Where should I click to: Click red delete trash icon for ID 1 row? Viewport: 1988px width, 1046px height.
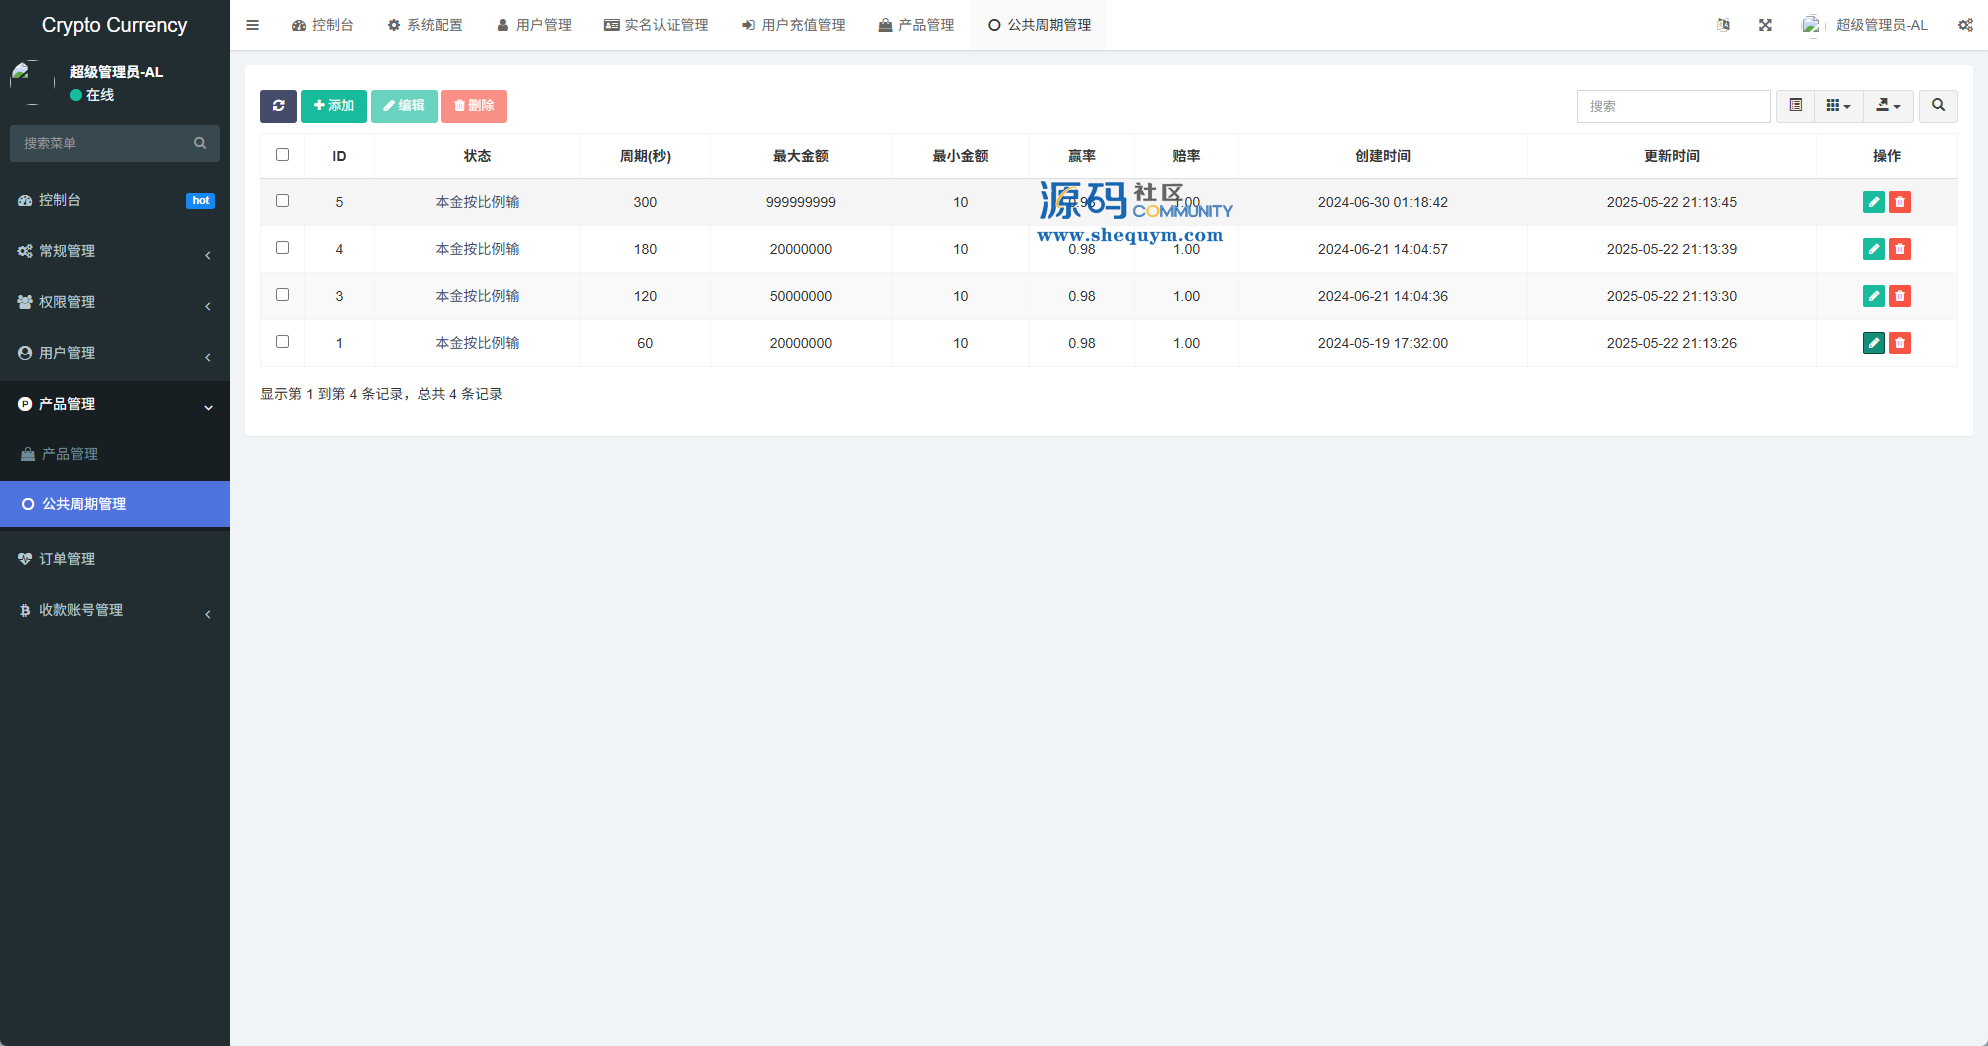(x=1900, y=343)
